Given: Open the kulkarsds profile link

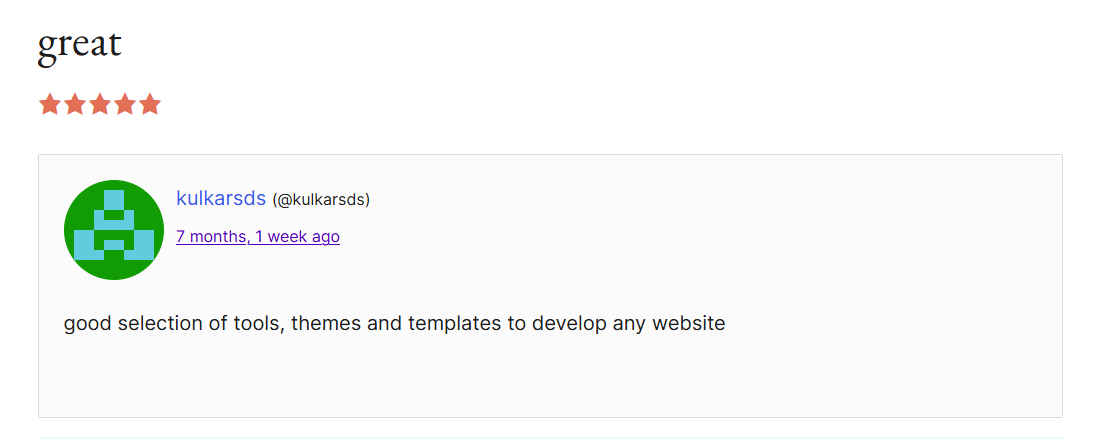Looking at the screenshot, I should pyautogui.click(x=221, y=199).
